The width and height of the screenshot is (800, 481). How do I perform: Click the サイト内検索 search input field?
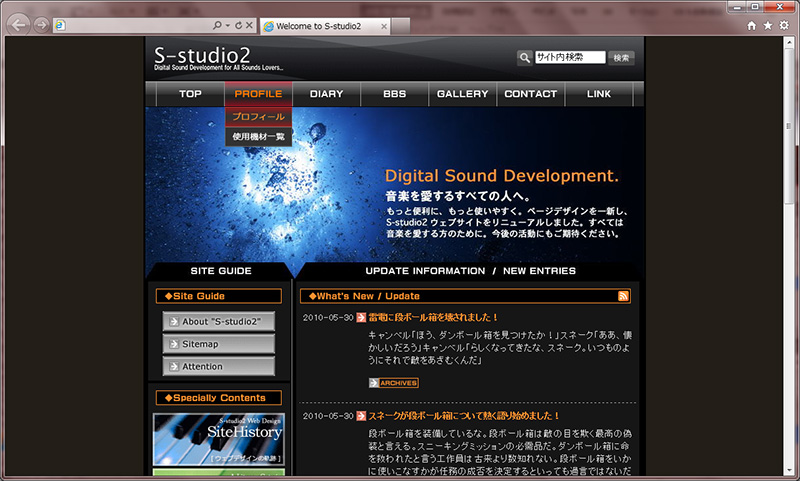coord(570,58)
